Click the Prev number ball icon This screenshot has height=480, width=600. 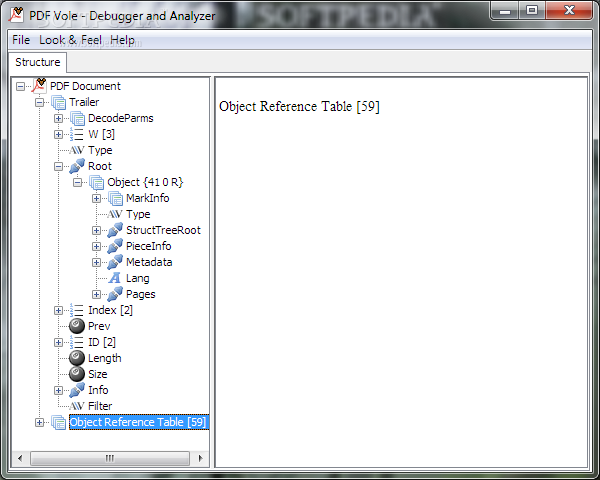77,326
